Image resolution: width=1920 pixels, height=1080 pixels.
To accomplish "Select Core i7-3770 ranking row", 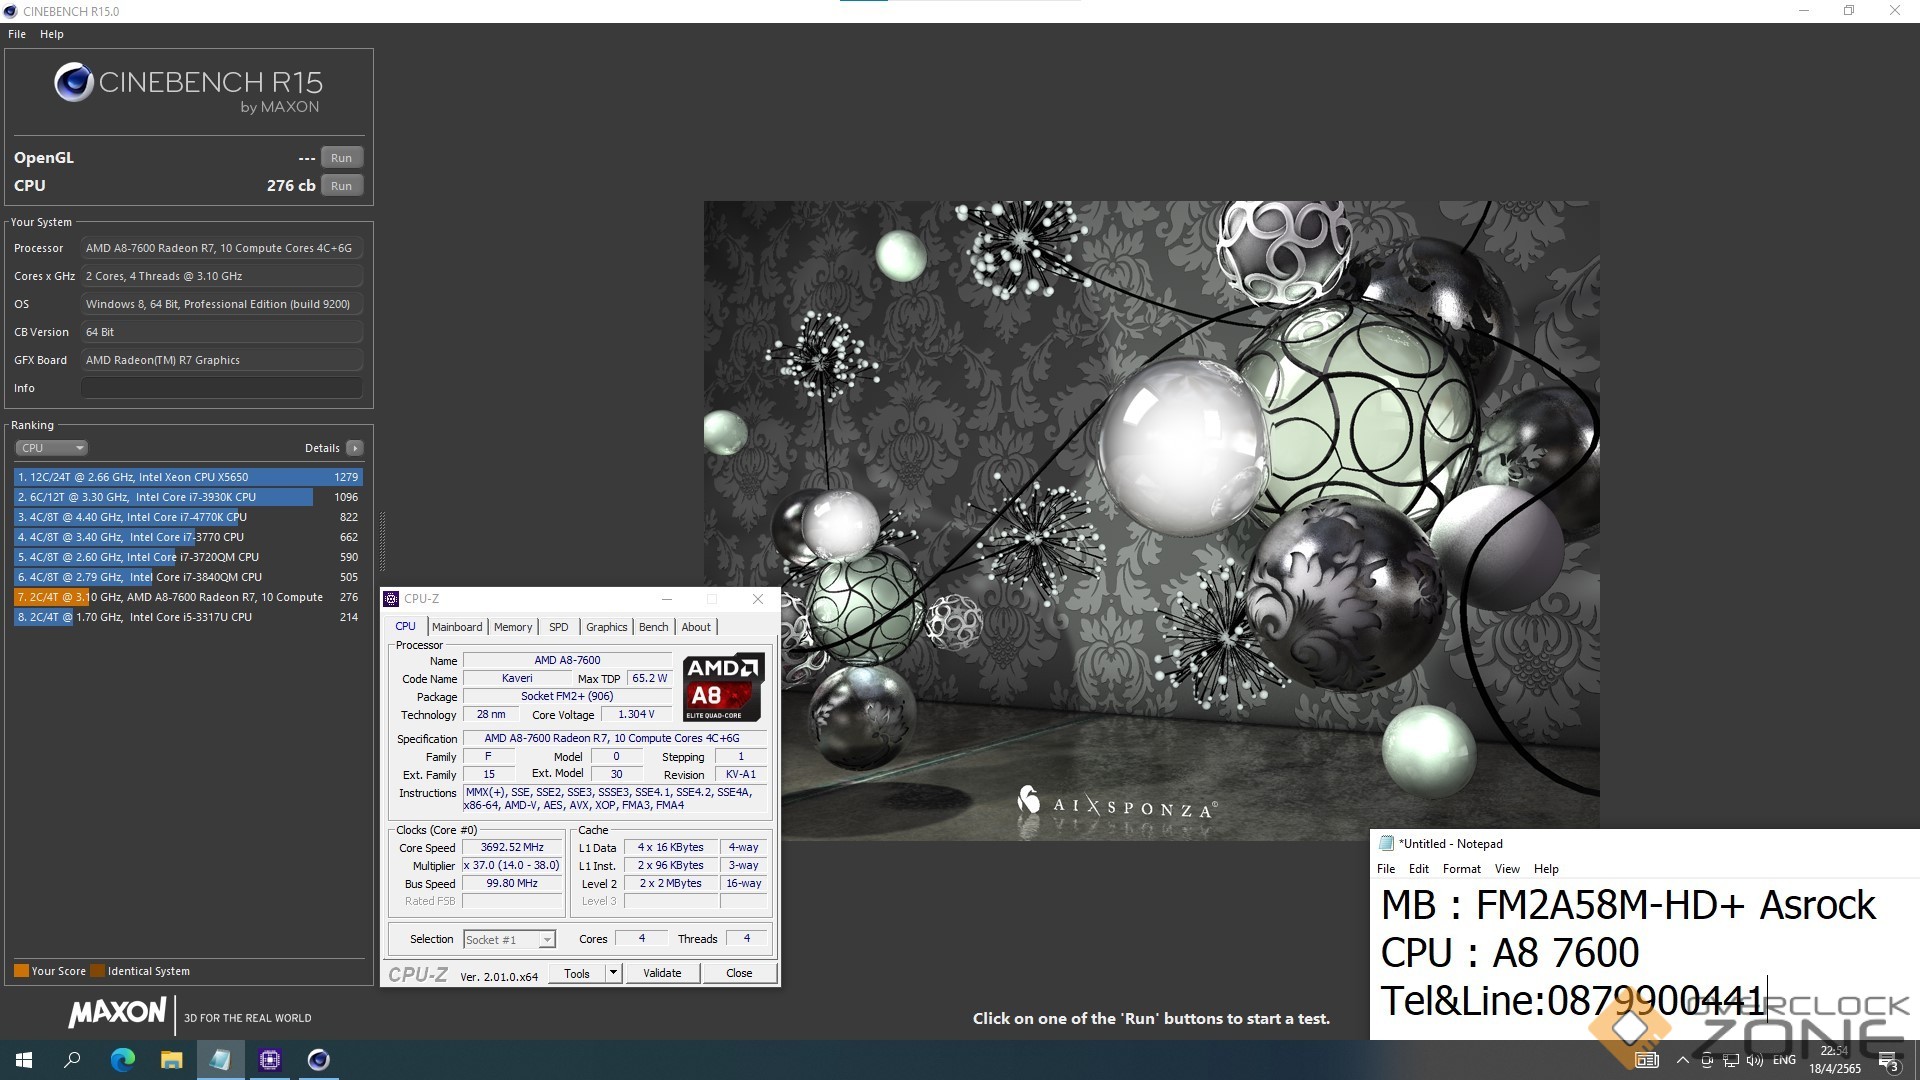I will tap(188, 537).
